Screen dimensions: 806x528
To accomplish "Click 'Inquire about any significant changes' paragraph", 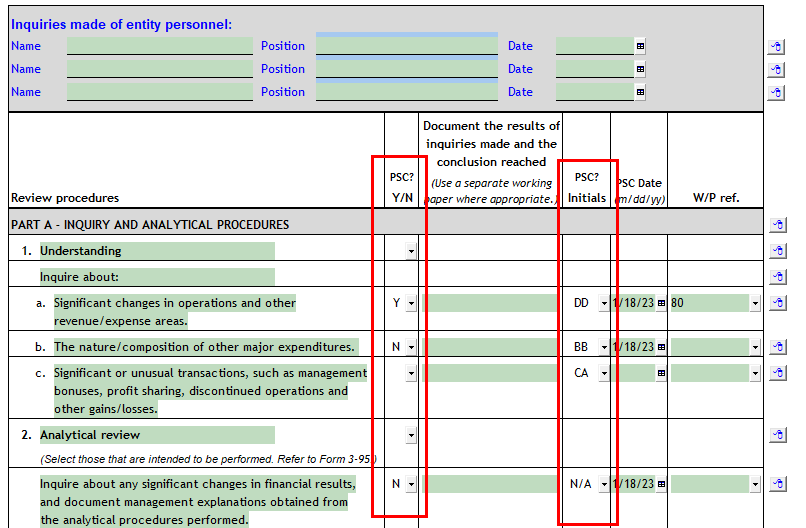I will click(x=198, y=502).
